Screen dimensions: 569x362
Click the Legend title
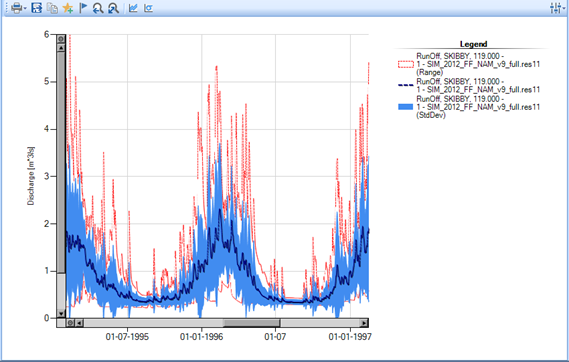click(x=473, y=44)
